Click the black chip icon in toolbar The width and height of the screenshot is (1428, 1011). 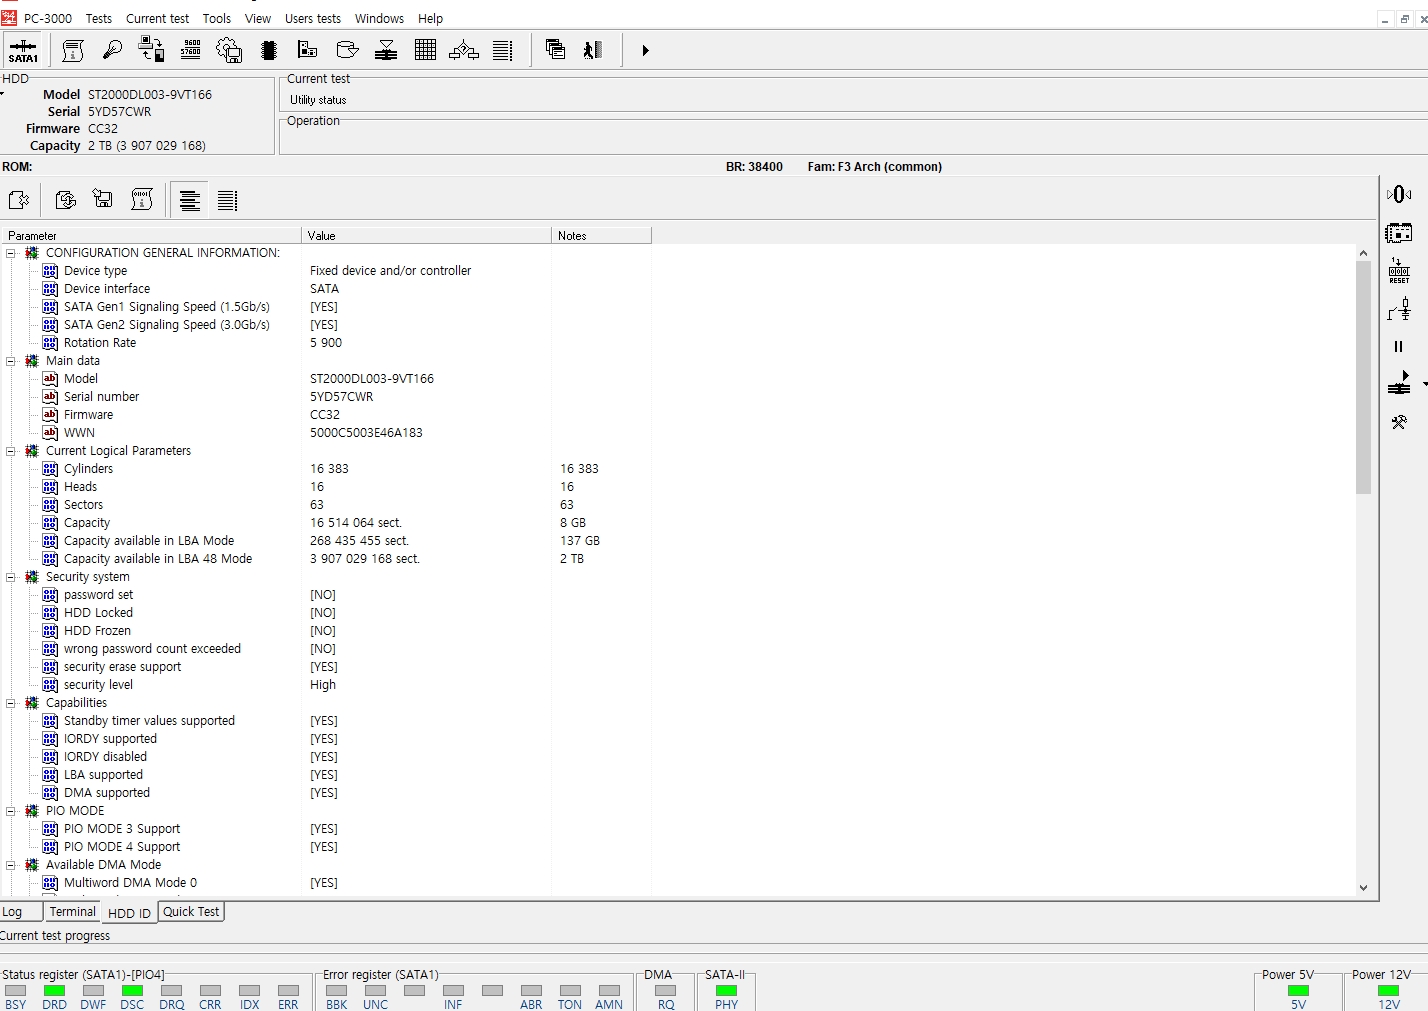tap(268, 50)
